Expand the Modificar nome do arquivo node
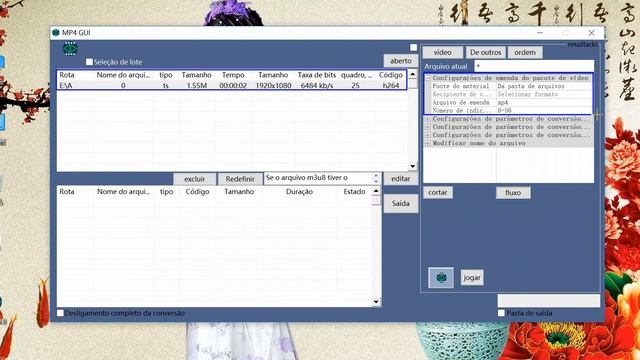 pos(428,143)
